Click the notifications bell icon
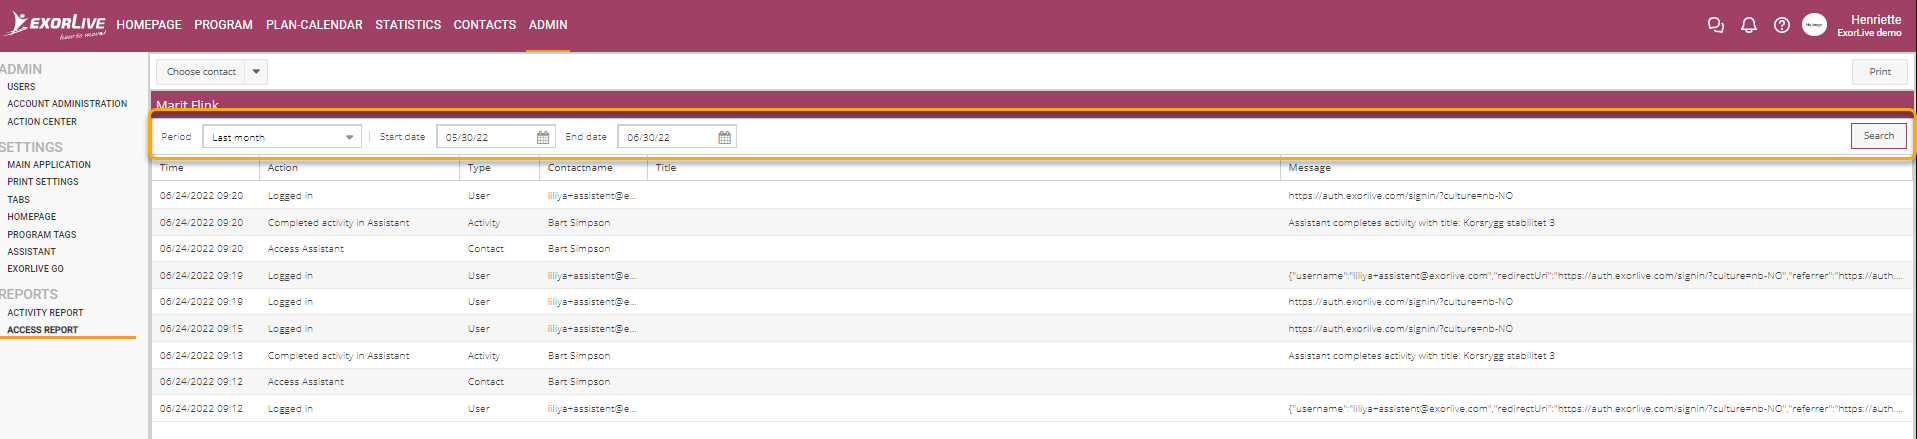This screenshot has width=1917, height=439. 1749,26
